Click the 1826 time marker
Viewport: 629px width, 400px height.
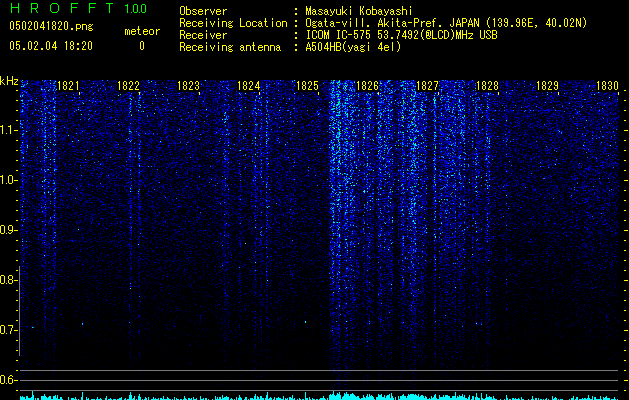coord(367,86)
